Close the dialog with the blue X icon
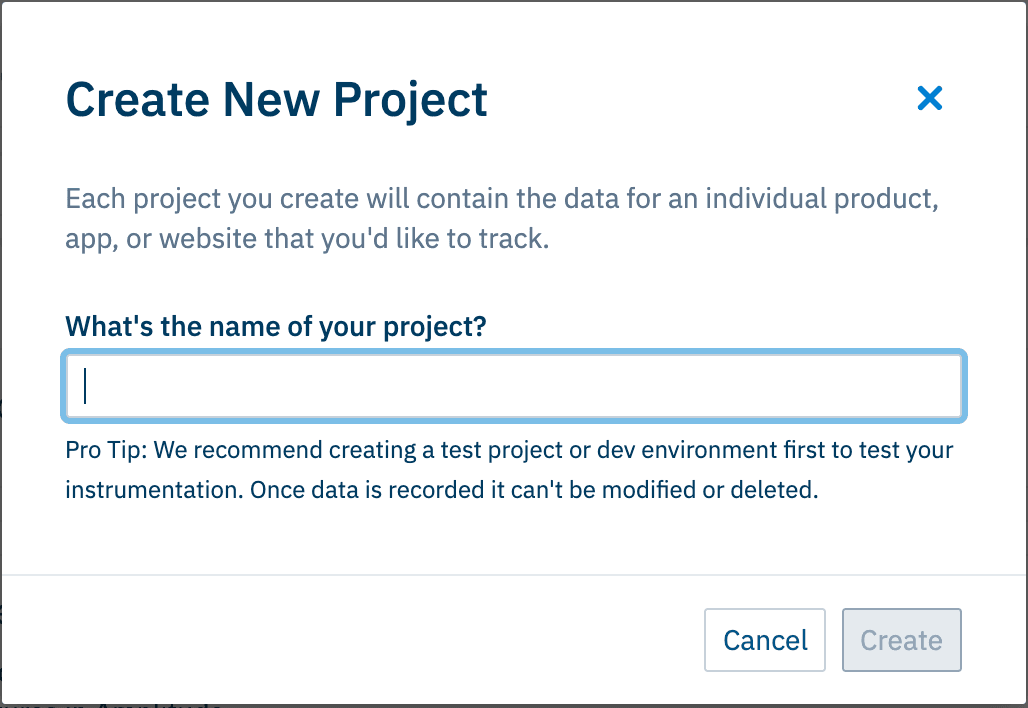Image resolution: width=1028 pixels, height=708 pixels. pyautogui.click(x=930, y=98)
